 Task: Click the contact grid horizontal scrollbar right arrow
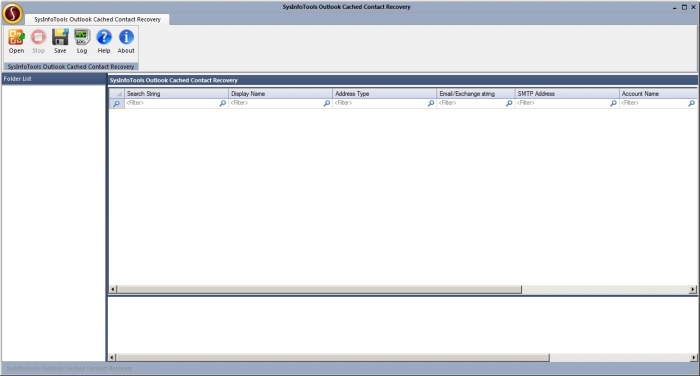(693, 289)
